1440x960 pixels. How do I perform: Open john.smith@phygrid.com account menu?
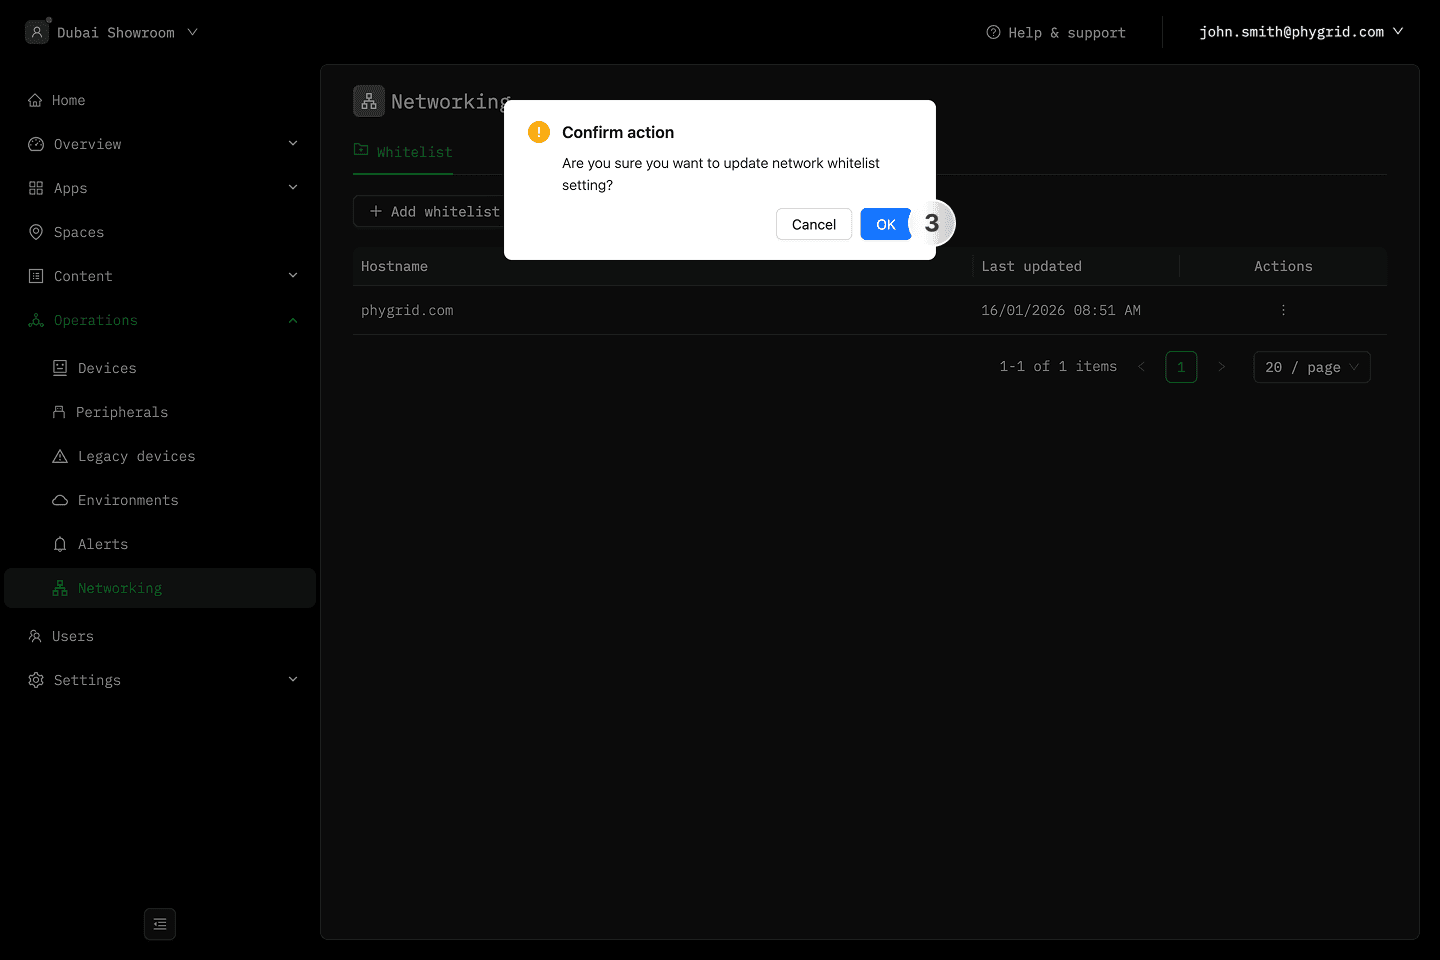pos(1300,32)
